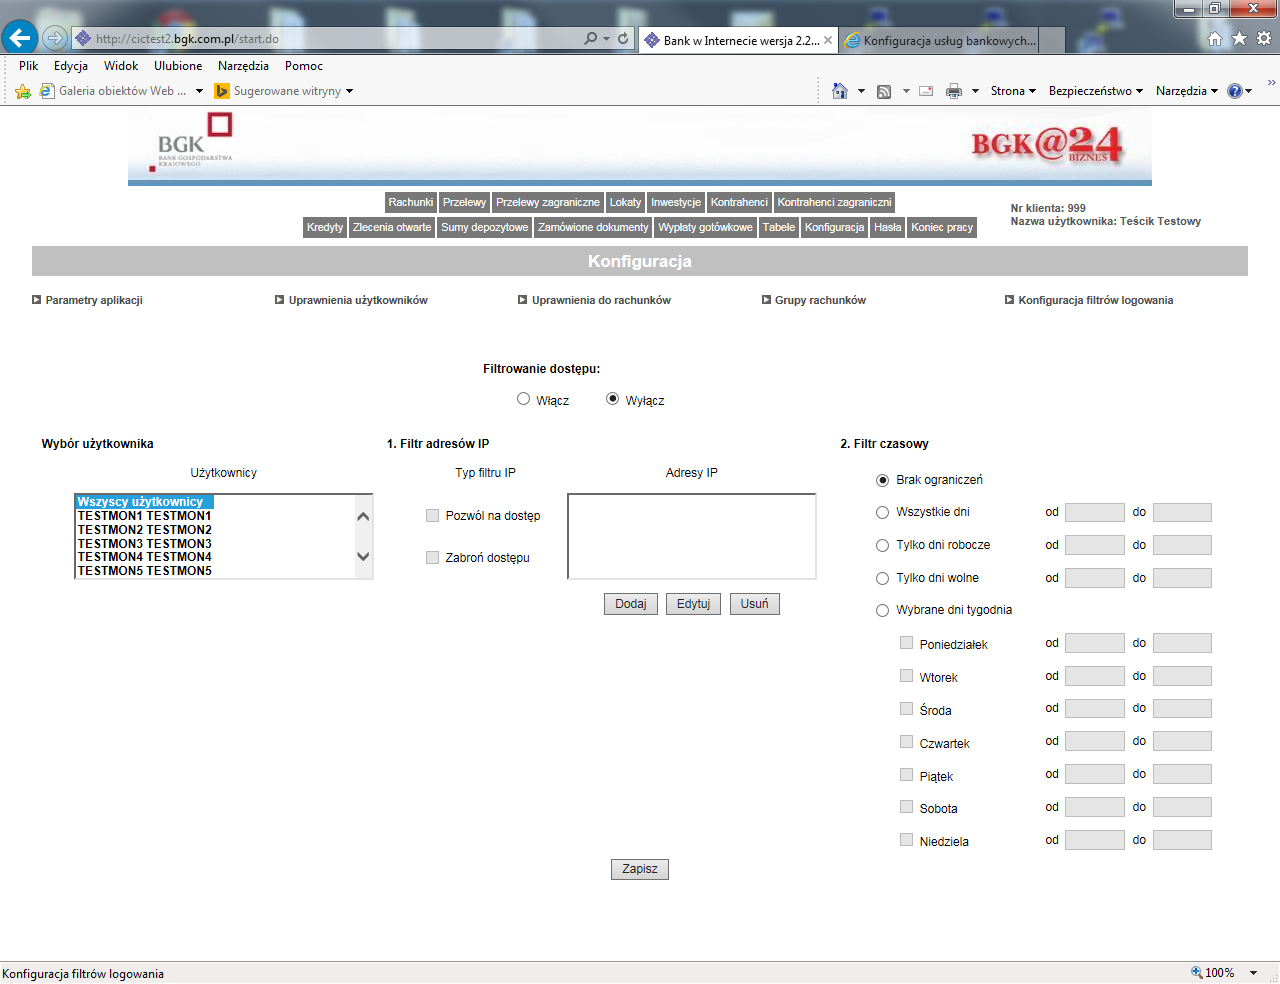Check the Zabroń dostępu checkbox

pyautogui.click(x=432, y=557)
